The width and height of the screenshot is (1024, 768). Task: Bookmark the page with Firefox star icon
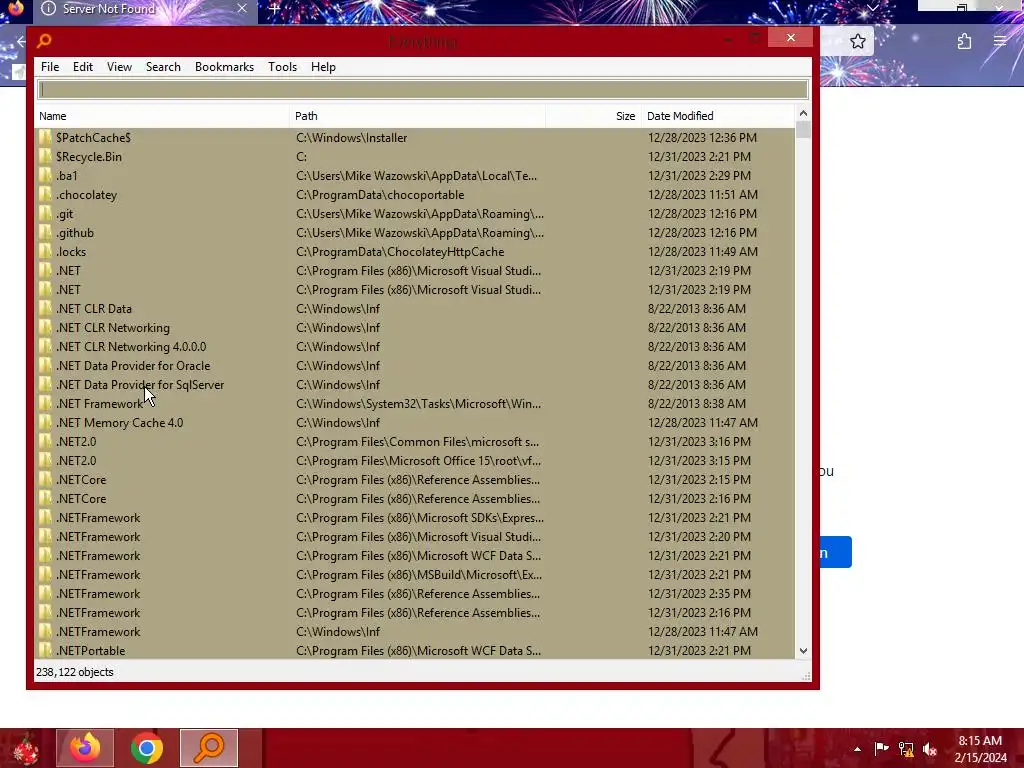[857, 42]
